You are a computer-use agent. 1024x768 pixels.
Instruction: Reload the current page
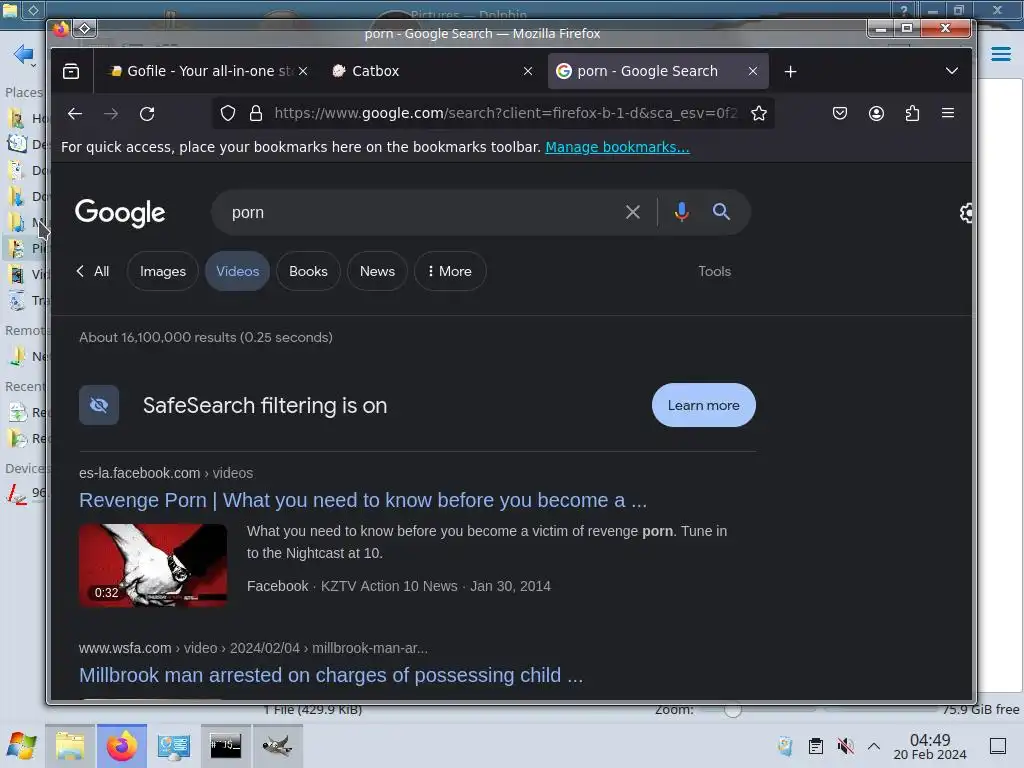(x=147, y=114)
